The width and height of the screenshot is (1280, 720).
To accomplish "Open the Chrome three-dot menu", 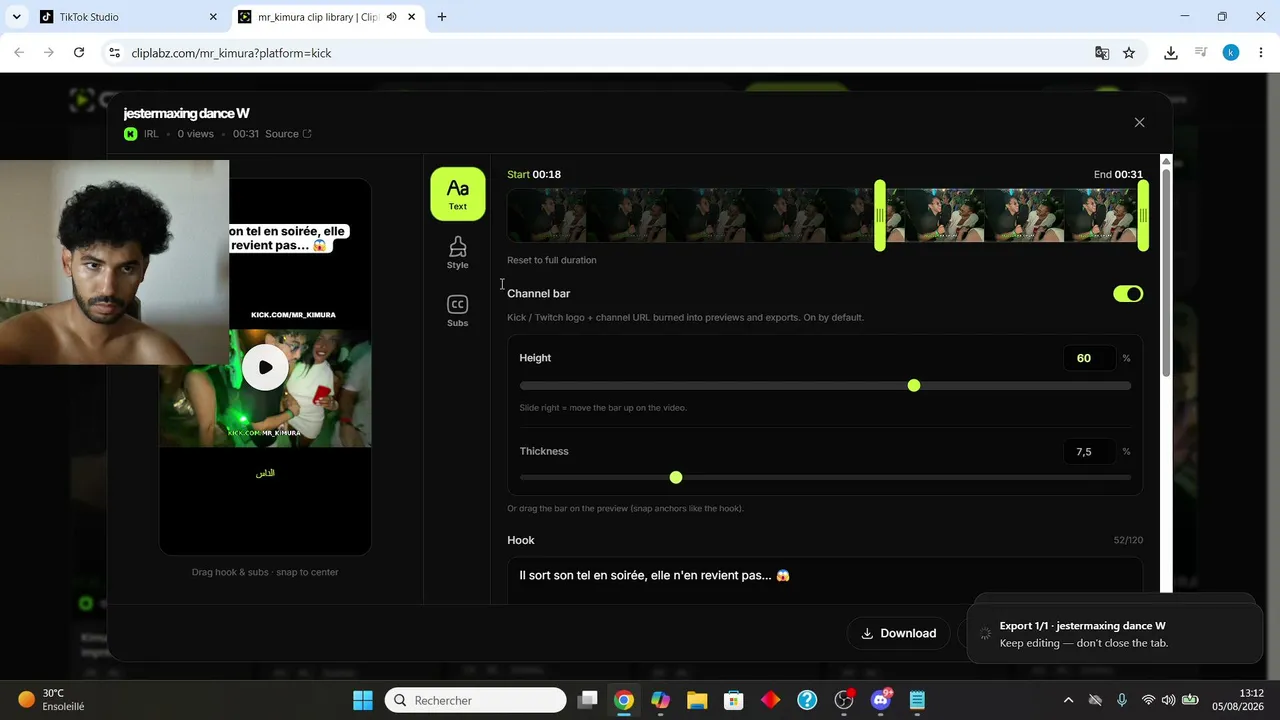I will pos(1260,53).
